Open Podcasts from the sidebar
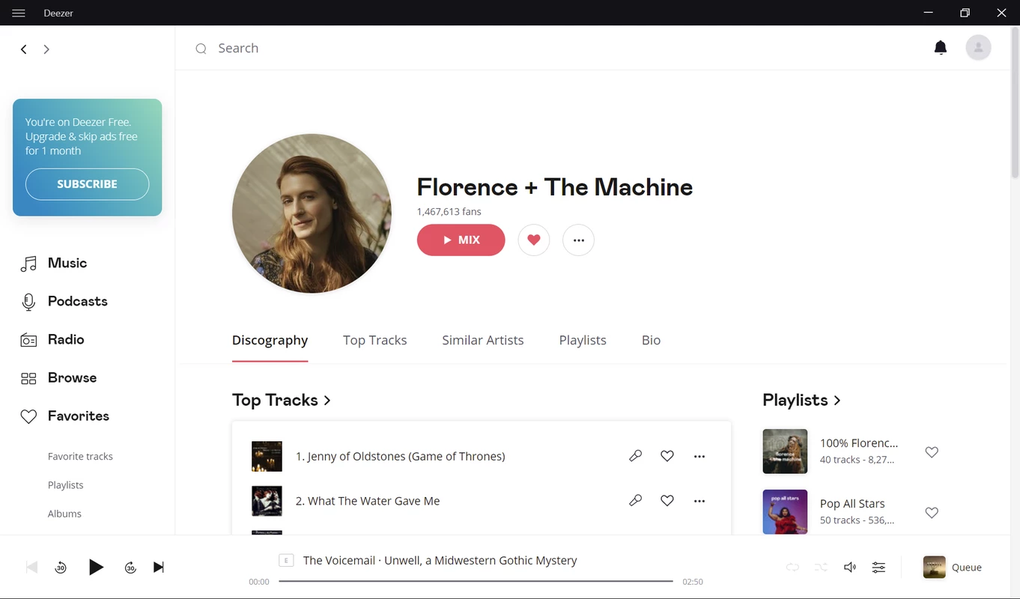 (x=76, y=300)
